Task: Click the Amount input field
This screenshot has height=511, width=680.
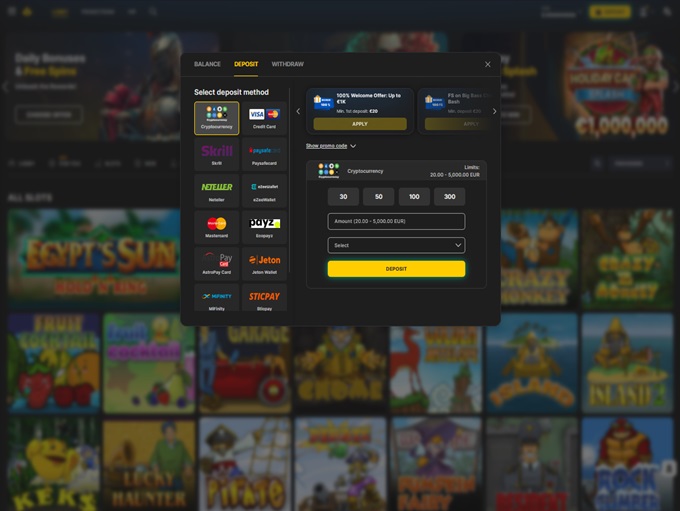Action: pos(396,221)
